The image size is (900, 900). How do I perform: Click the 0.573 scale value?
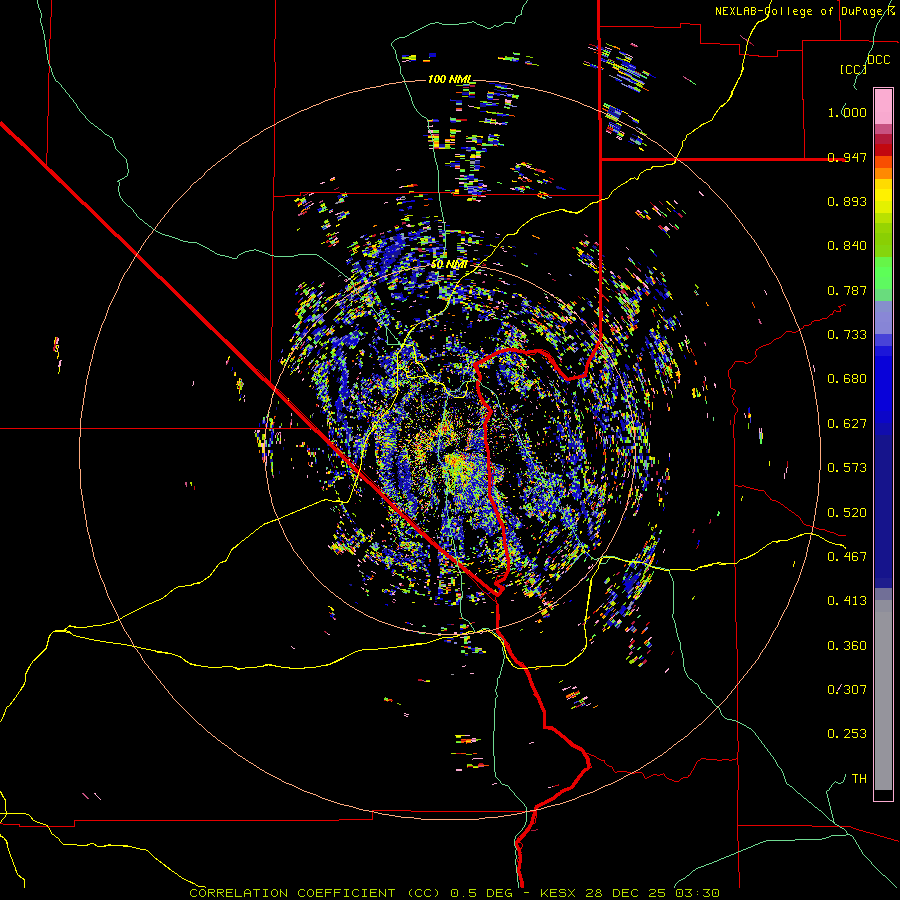coord(847,468)
